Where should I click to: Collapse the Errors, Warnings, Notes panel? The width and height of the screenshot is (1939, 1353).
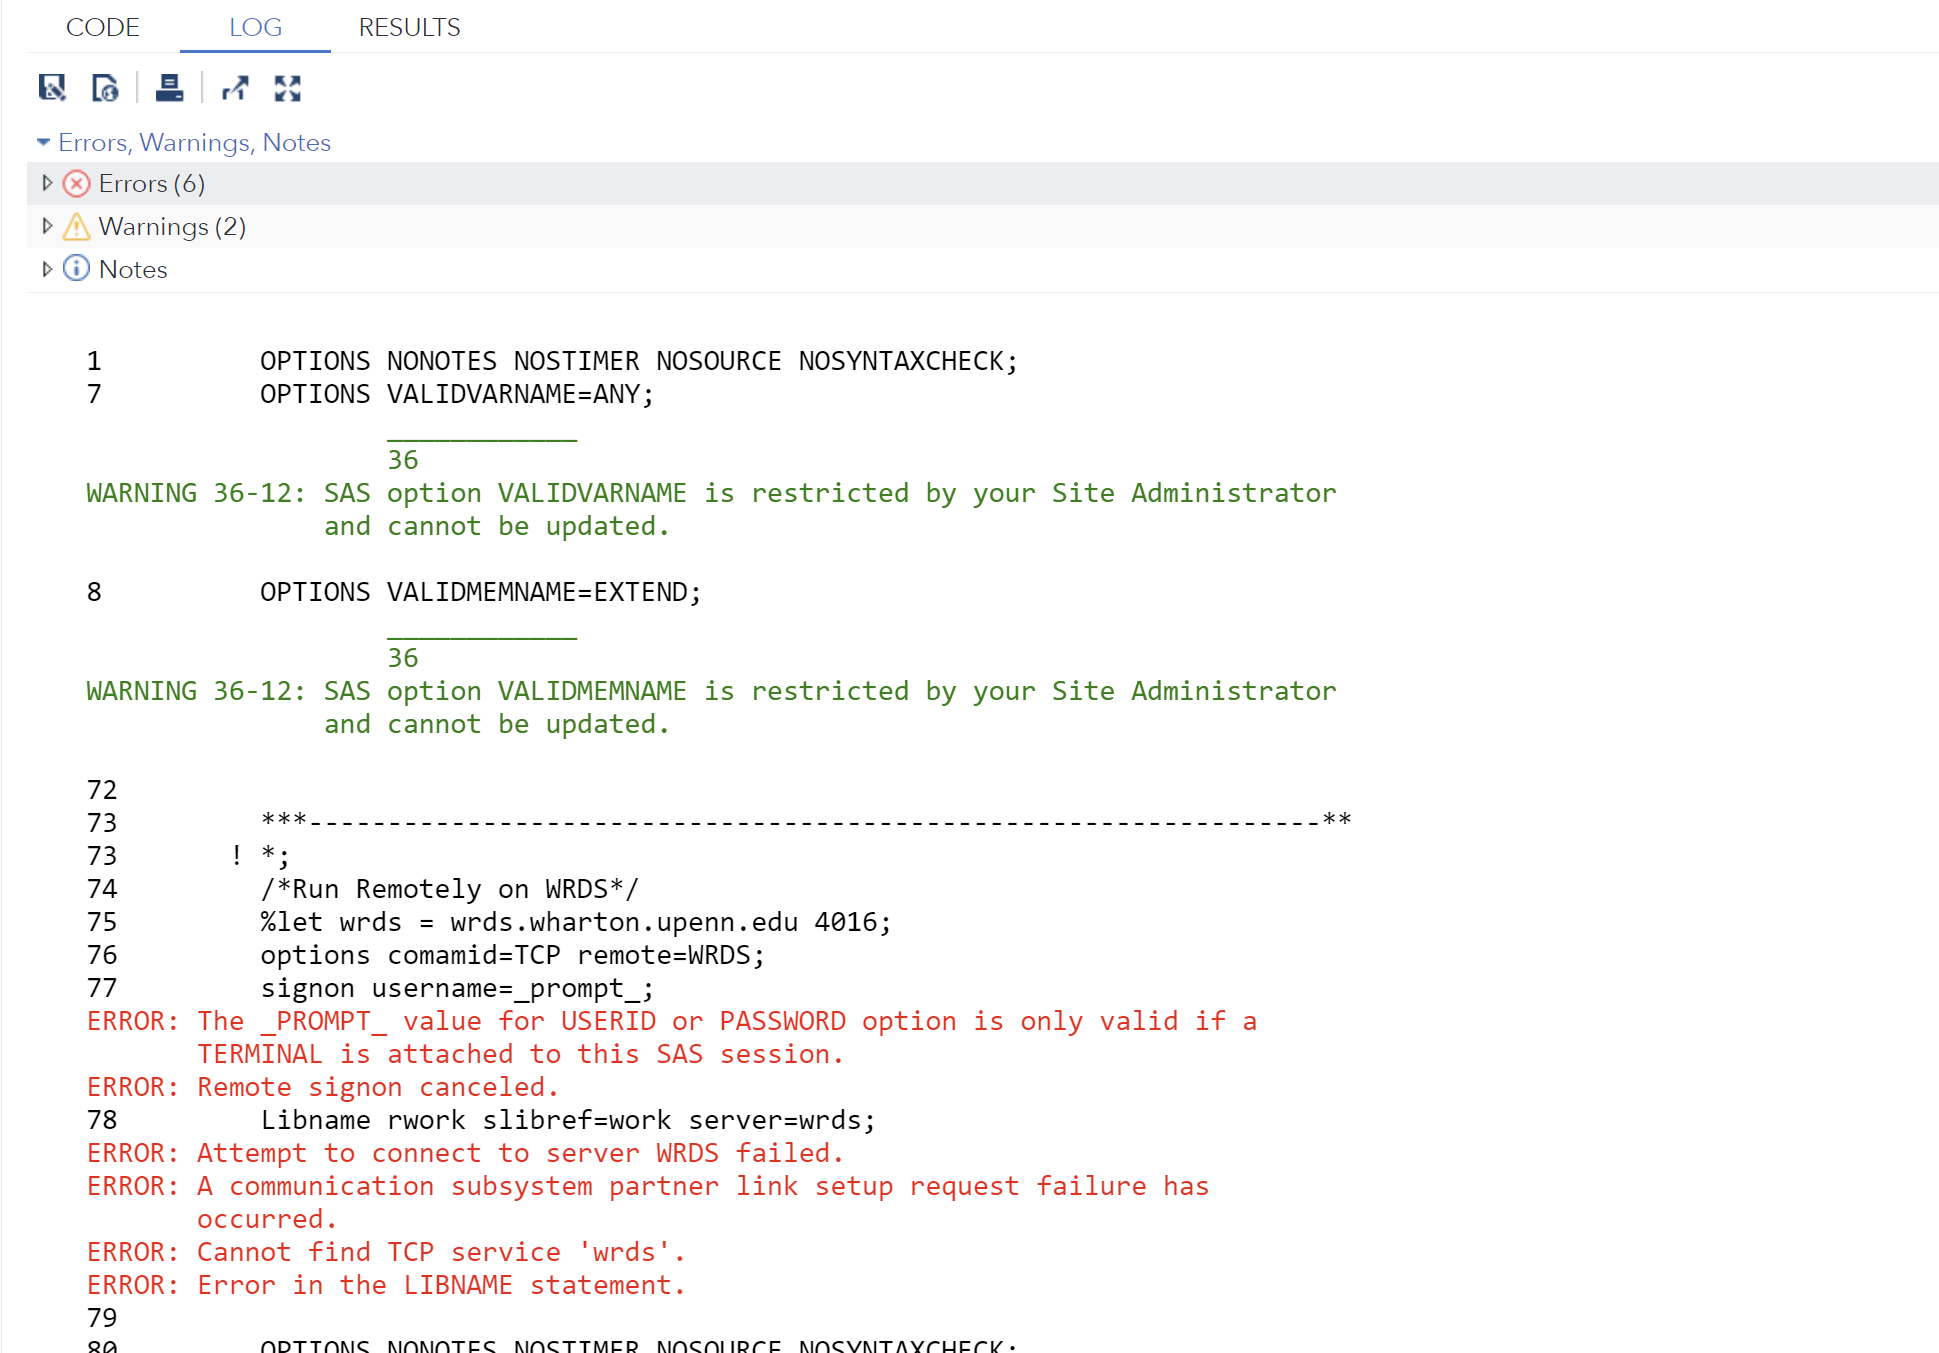pyautogui.click(x=43, y=141)
